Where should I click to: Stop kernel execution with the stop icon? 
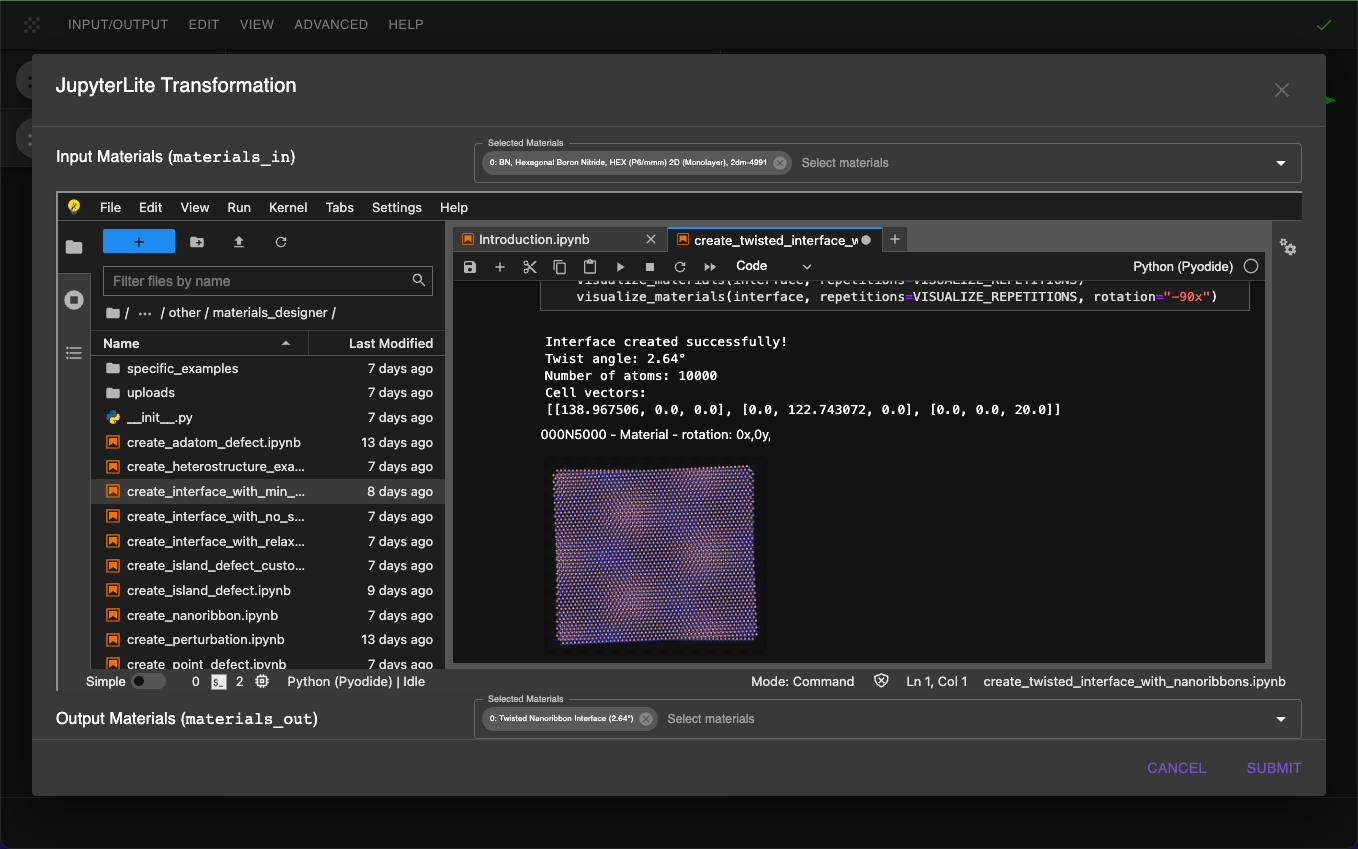(650, 267)
